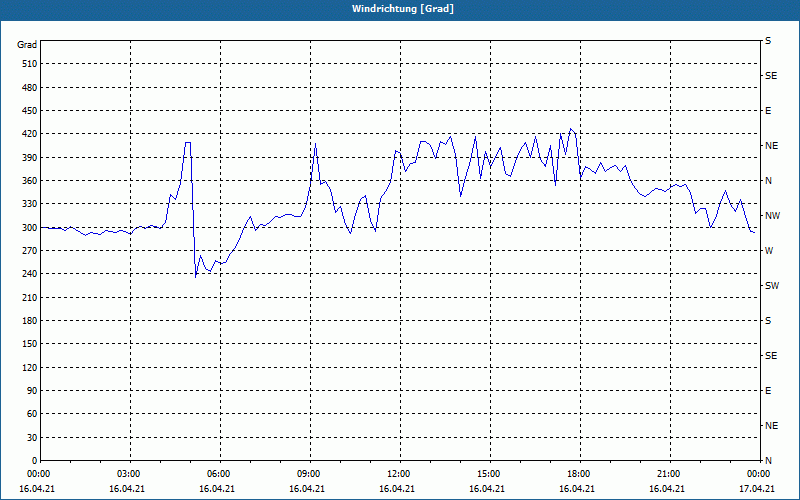The width and height of the screenshot is (800, 500).
Task: Select the y-axis value "0"
Action: 34,461
